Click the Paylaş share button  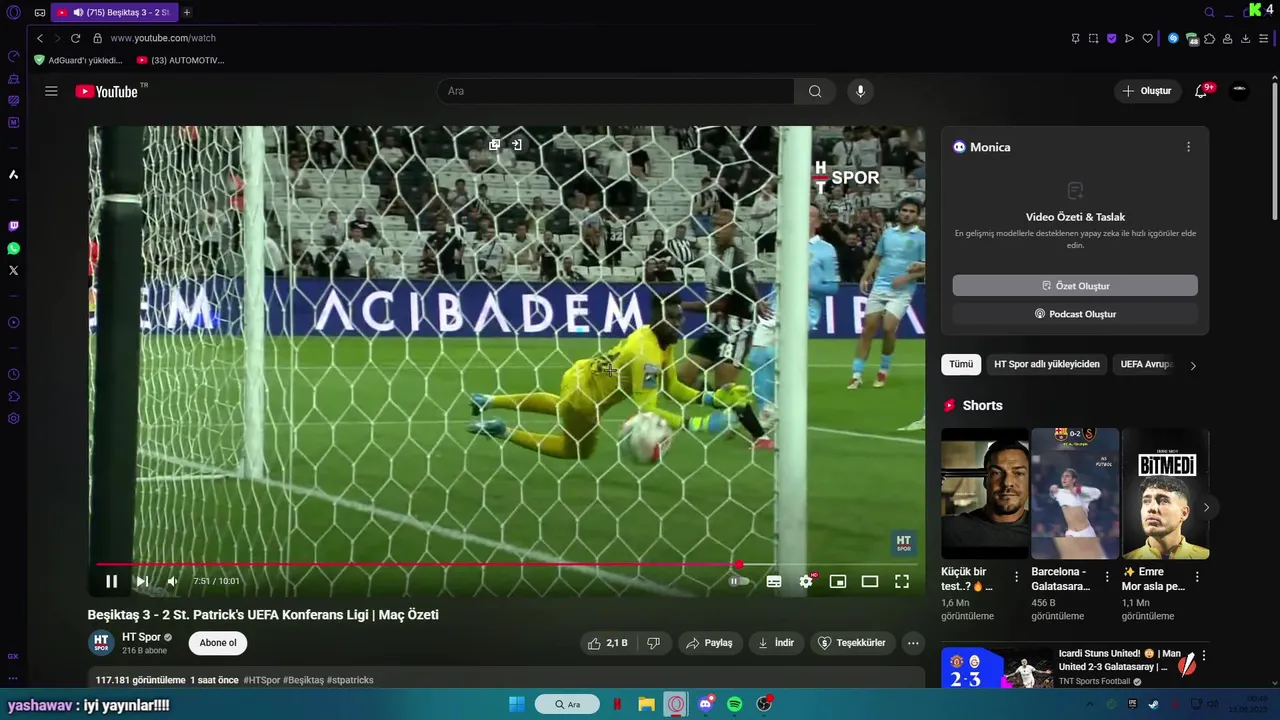click(x=709, y=643)
